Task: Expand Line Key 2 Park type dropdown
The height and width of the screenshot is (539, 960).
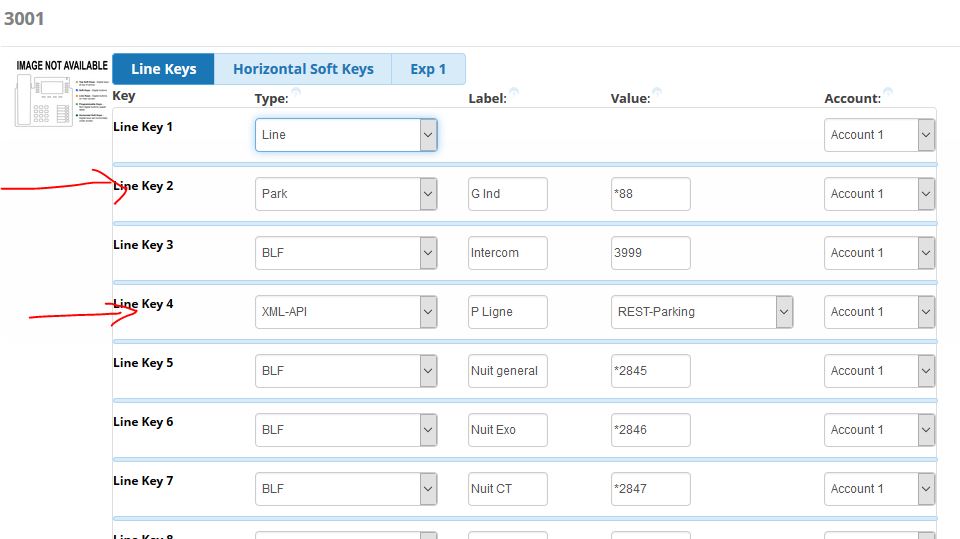Action: point(346,194)
